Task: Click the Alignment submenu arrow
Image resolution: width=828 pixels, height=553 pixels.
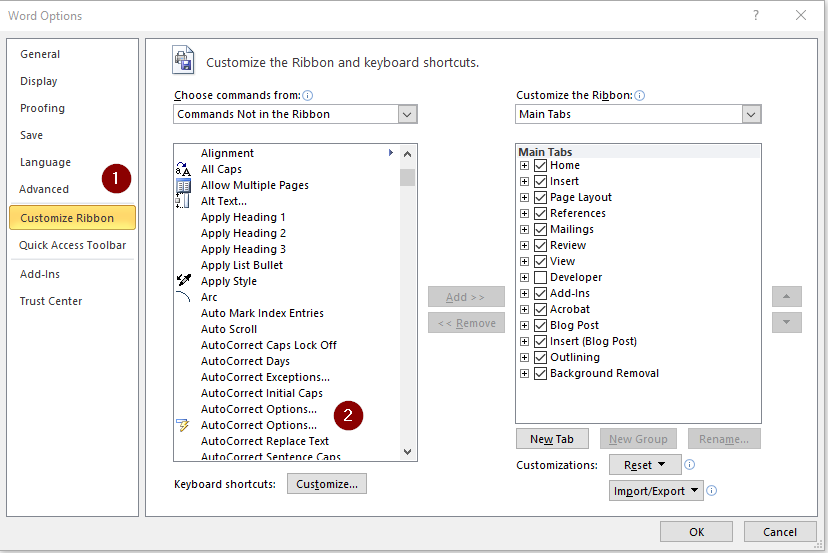Action: pos(391,153)
